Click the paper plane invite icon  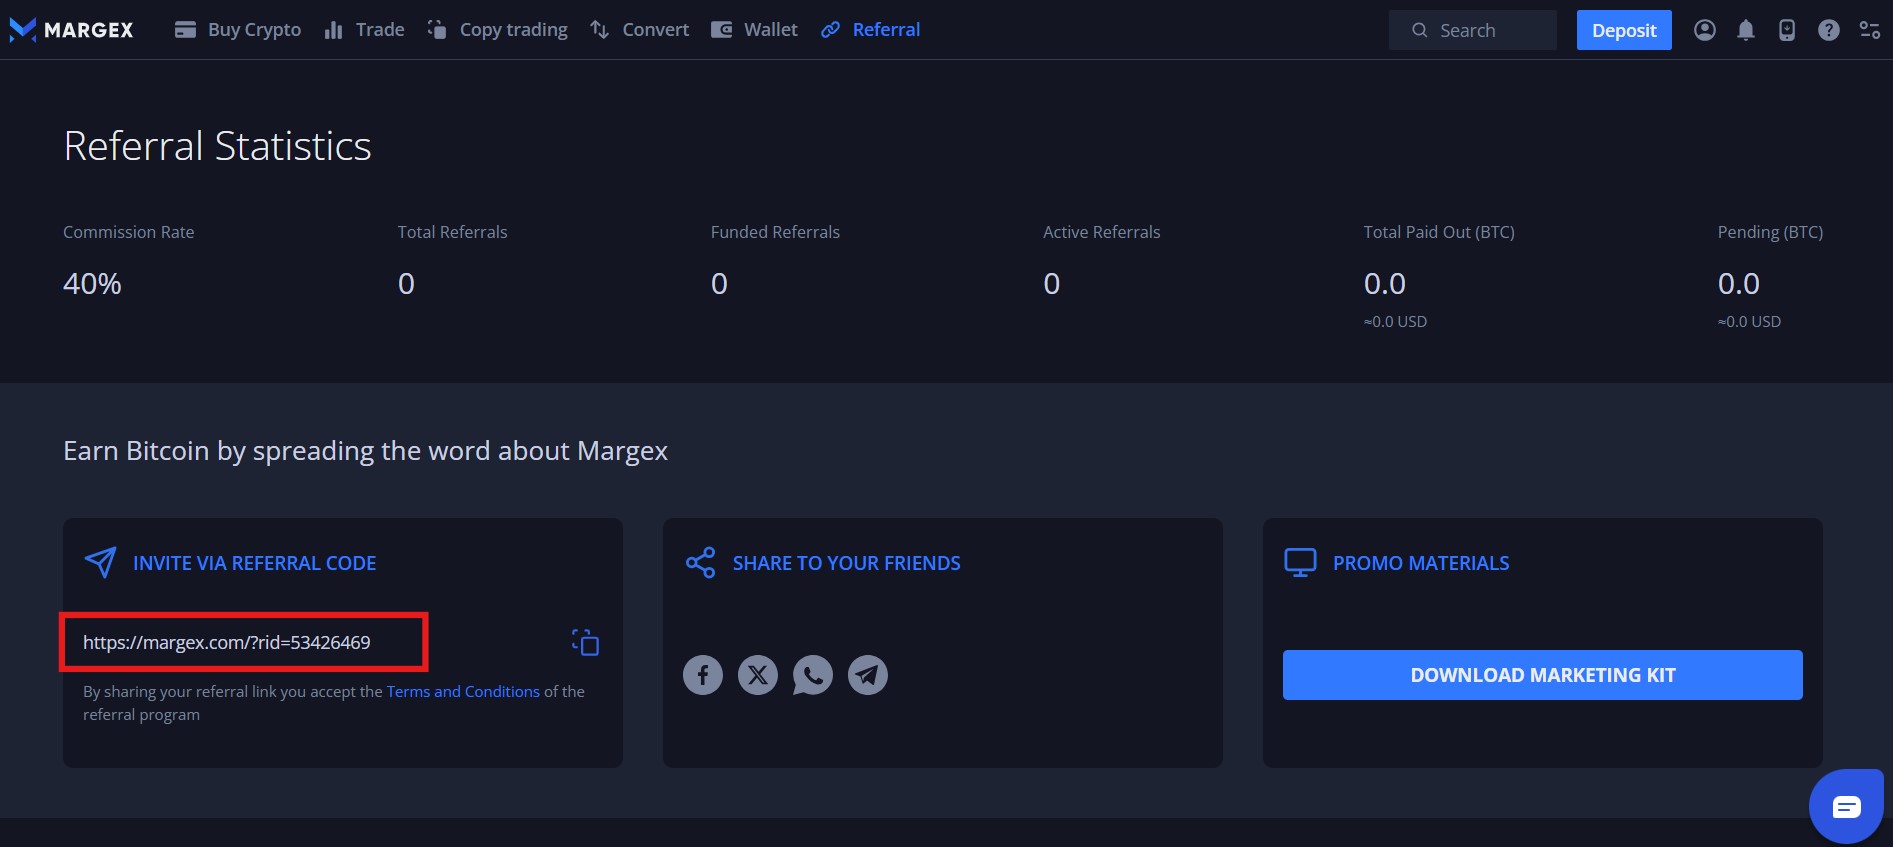(x=100, y=562)
